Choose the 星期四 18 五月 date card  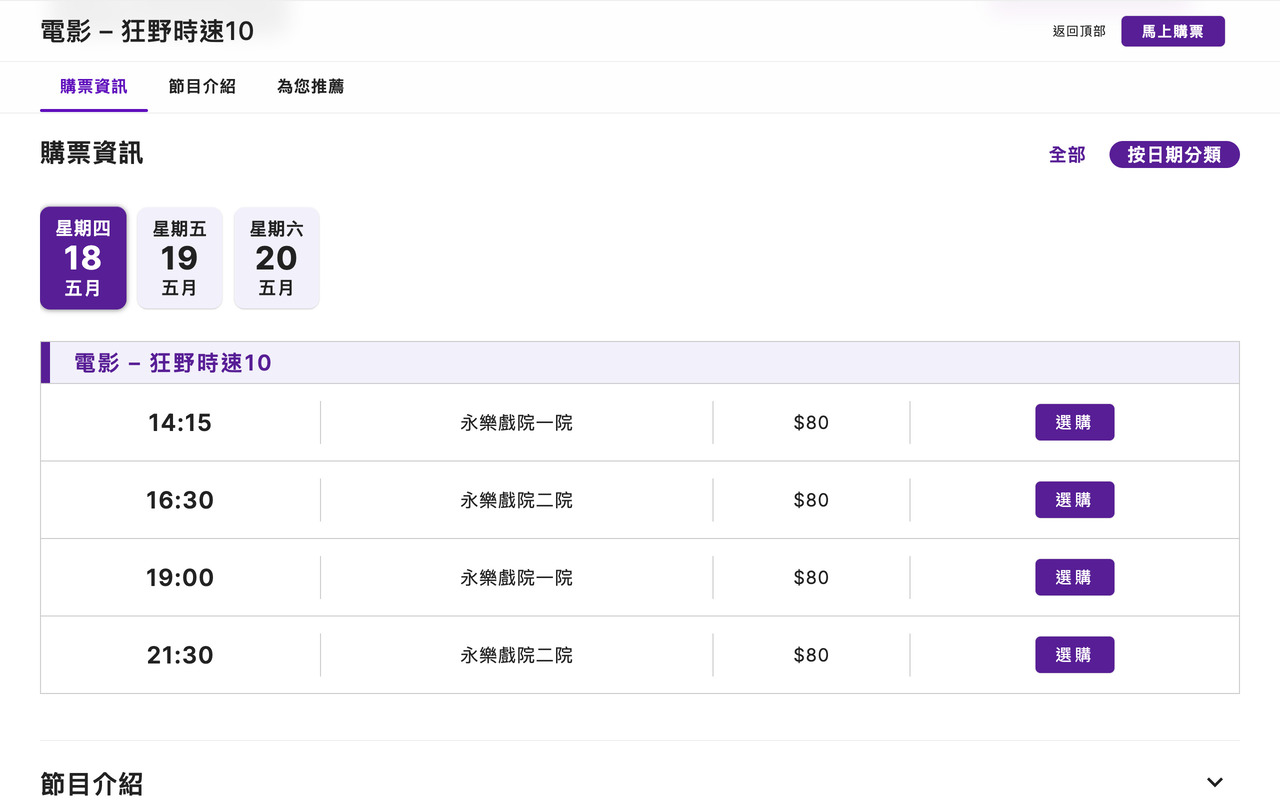tap(83, 258)
